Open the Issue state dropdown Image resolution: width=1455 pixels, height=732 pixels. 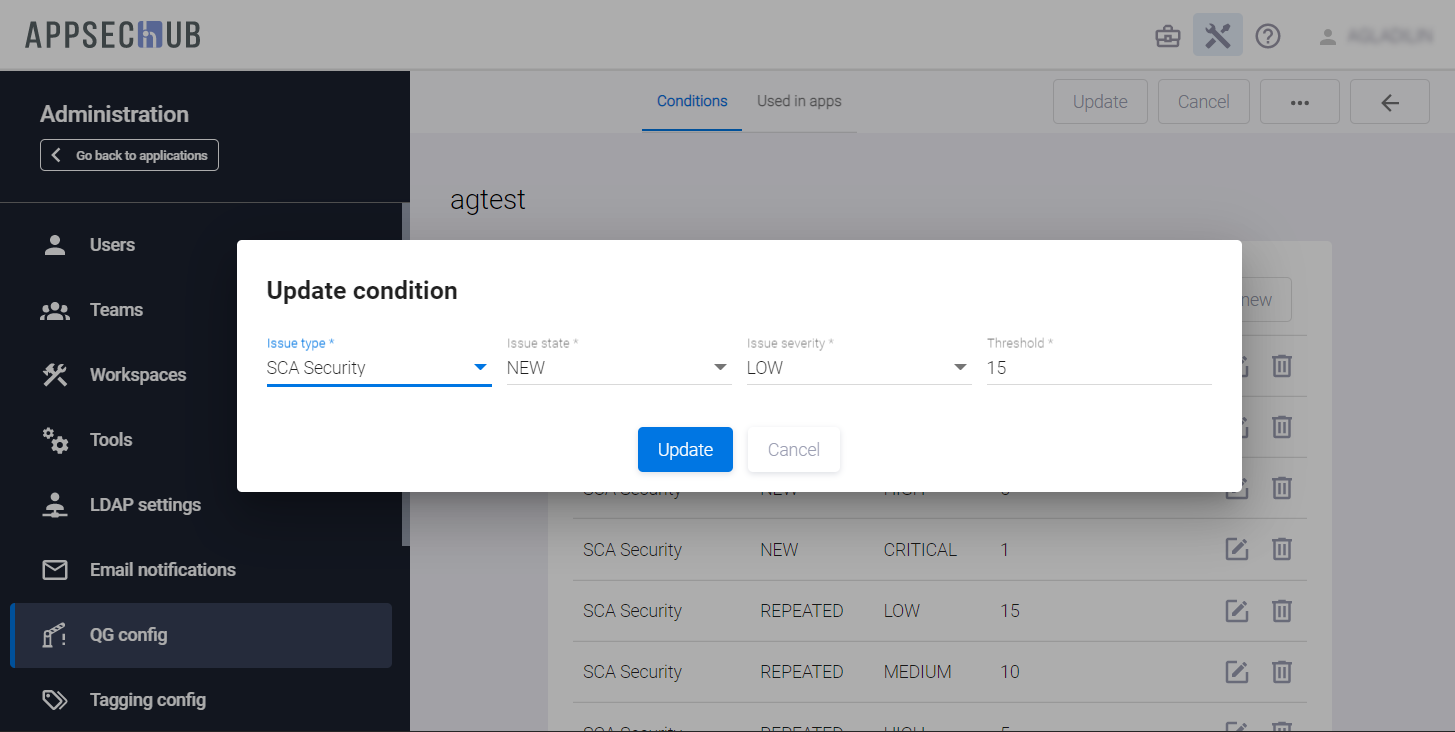coord(719,367)
